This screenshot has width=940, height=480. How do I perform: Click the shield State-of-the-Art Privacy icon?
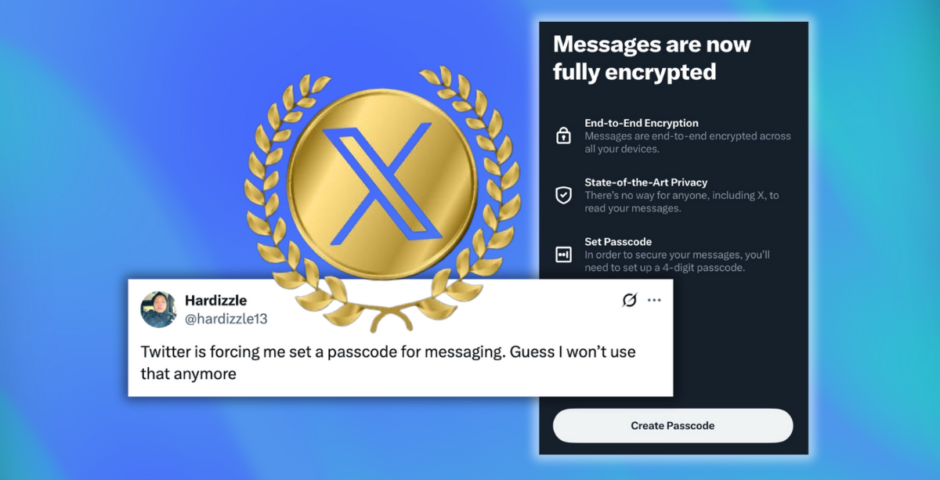click(x=563, y=195)
